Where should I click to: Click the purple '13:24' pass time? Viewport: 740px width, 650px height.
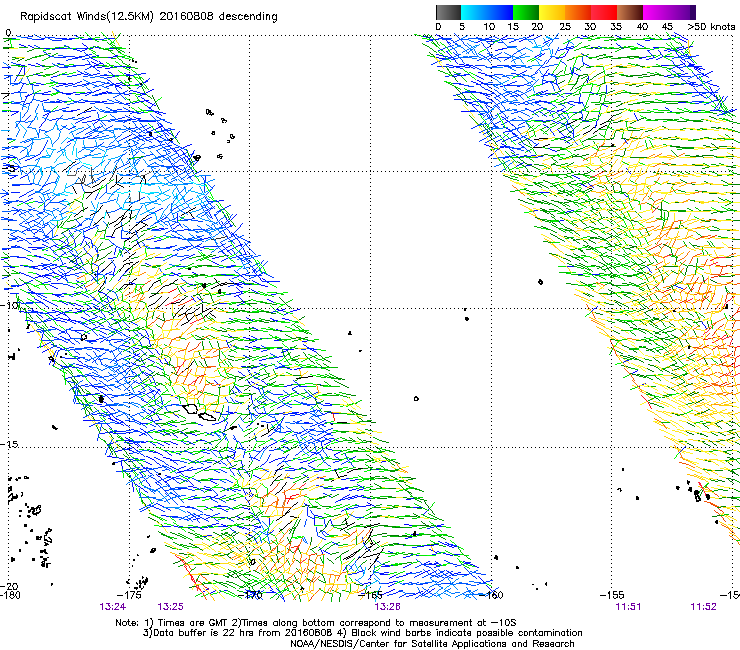coord(113,607)
